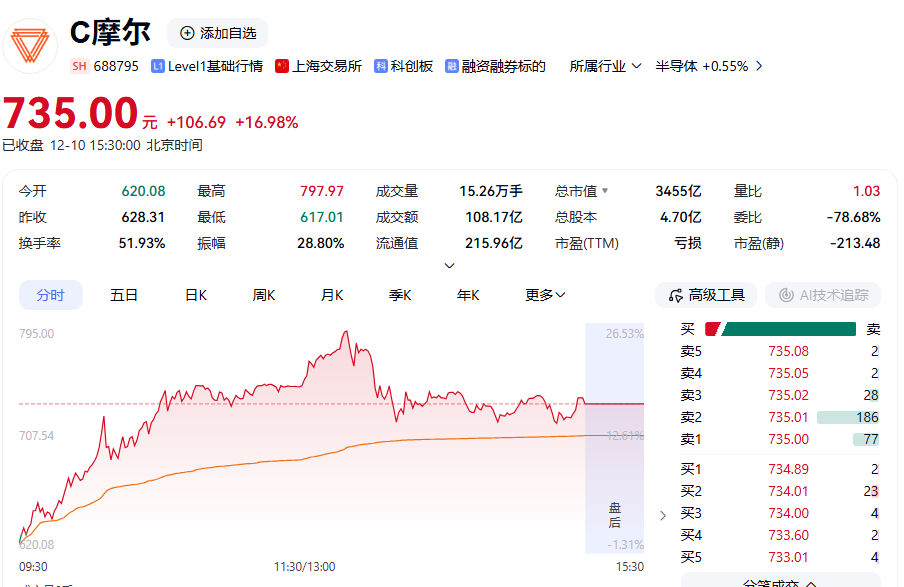Click the 盘后 after-hours chart region
Image resolution: width=904 pixels, height=587 pixels.
[615, 438]
